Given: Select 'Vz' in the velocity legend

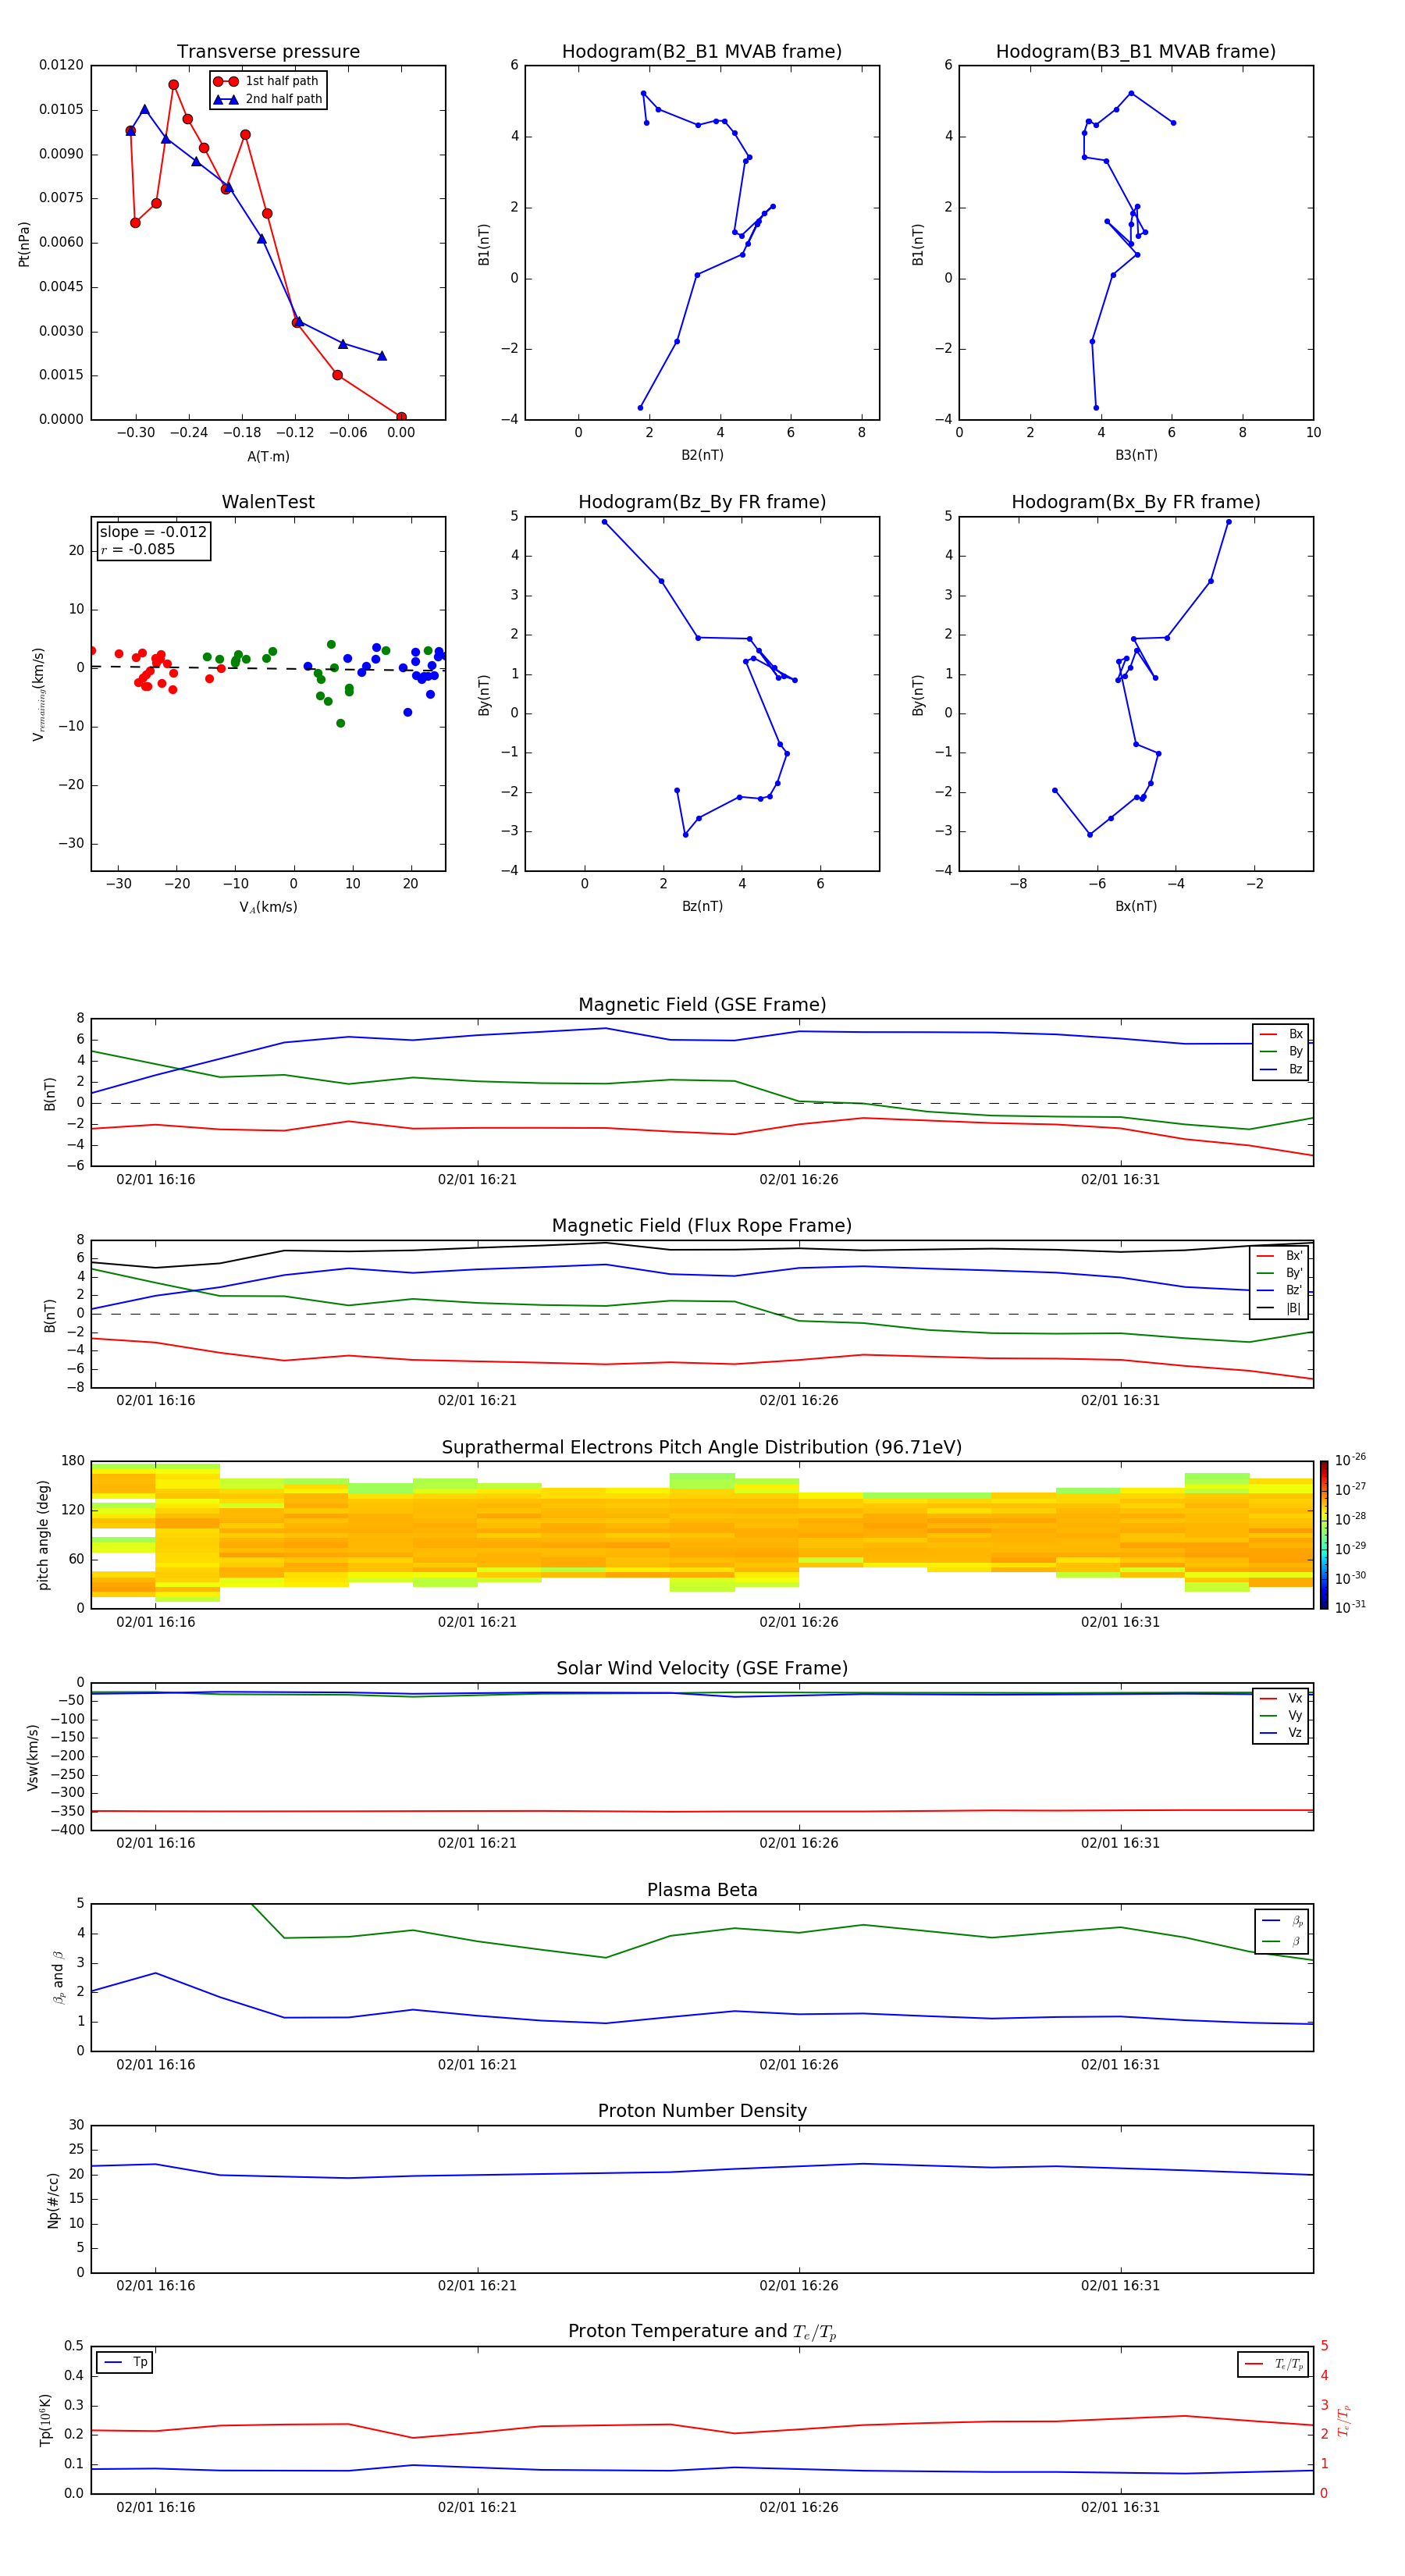Looking at the screenshot, I should coord(1281,1733).
